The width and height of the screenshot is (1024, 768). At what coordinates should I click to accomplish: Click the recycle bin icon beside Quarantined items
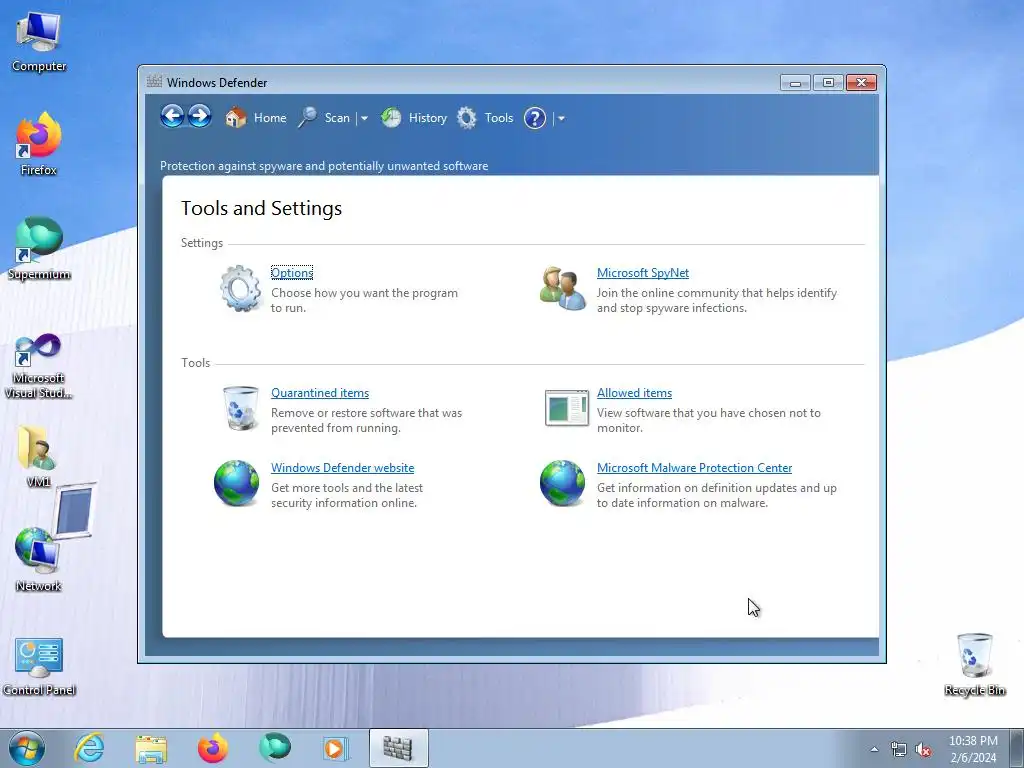(x=241, y=408)
